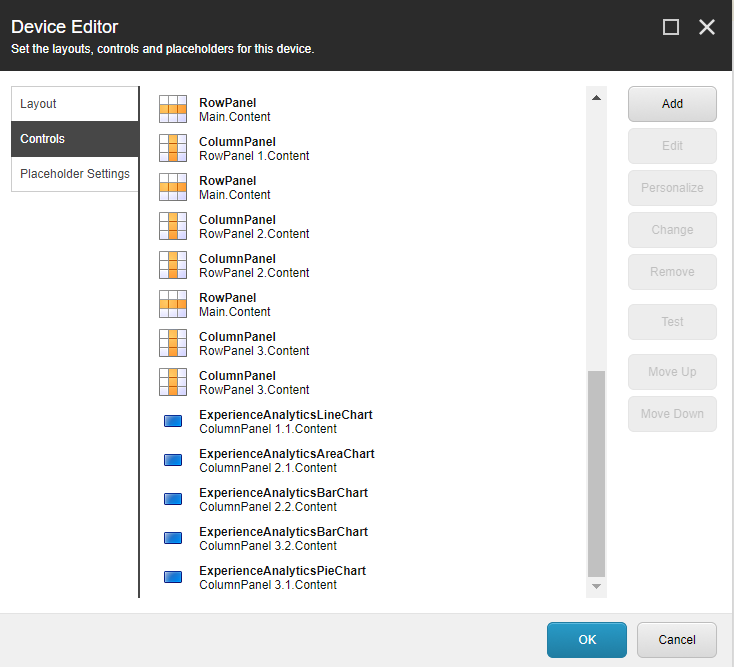Click the Edit button
734x667 pixels.
(672, 146)
